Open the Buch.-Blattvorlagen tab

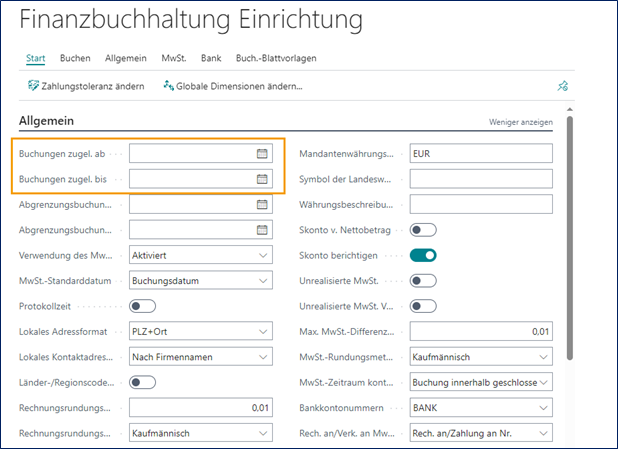(x=276, y=58)
